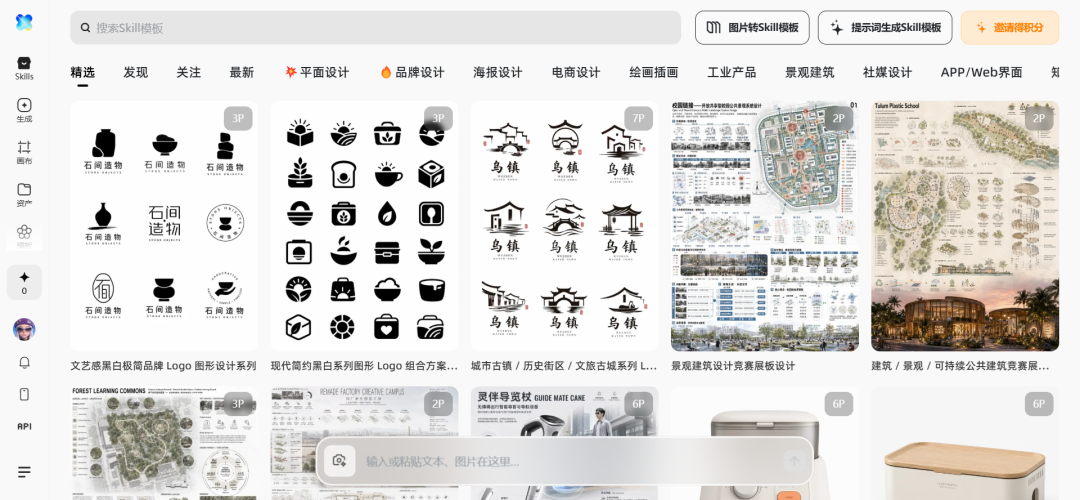The width and height of the screenshot is (1080, 500).
Task: Open the APP/Web界面 category tab
Action: pos(982,72)
